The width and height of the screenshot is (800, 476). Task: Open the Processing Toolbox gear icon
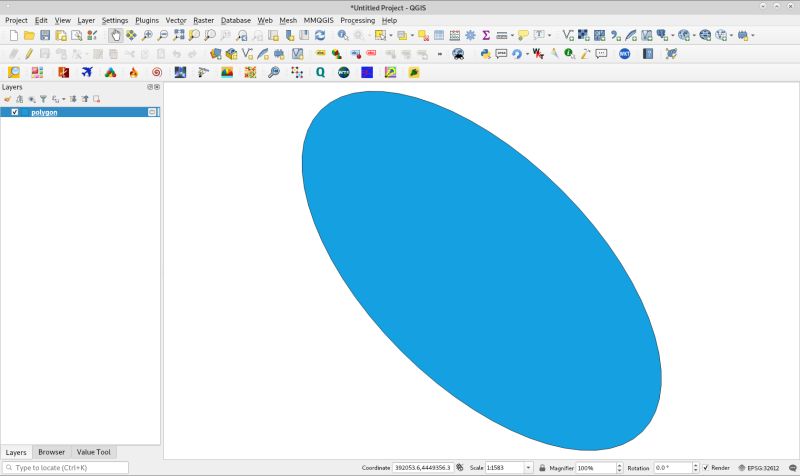pyautogui.click(x=470, y=35)
